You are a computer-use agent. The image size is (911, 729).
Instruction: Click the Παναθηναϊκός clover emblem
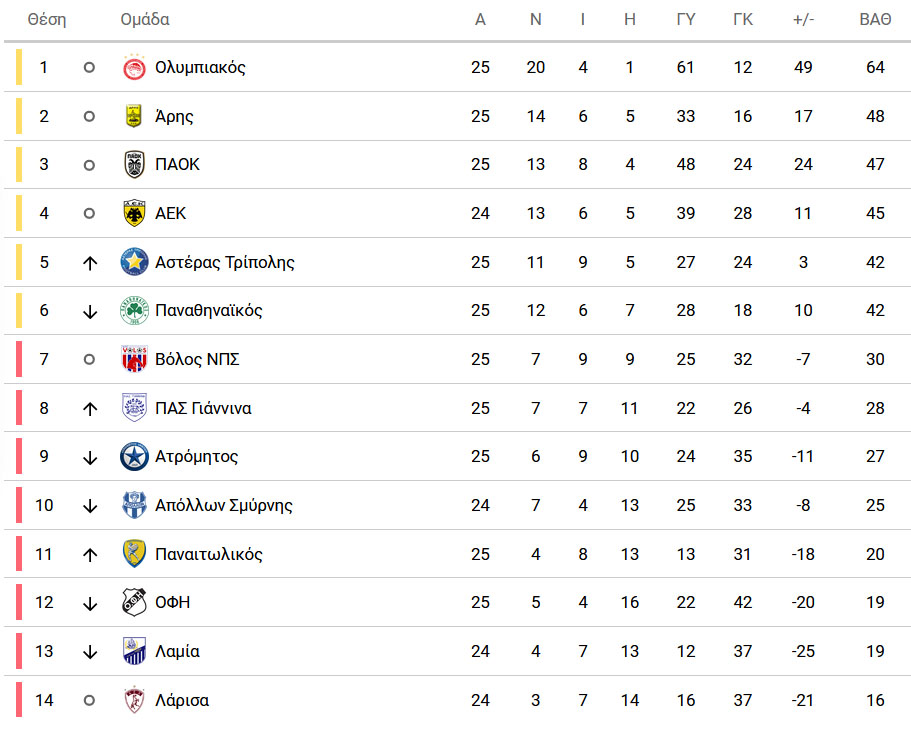[134, 310]
